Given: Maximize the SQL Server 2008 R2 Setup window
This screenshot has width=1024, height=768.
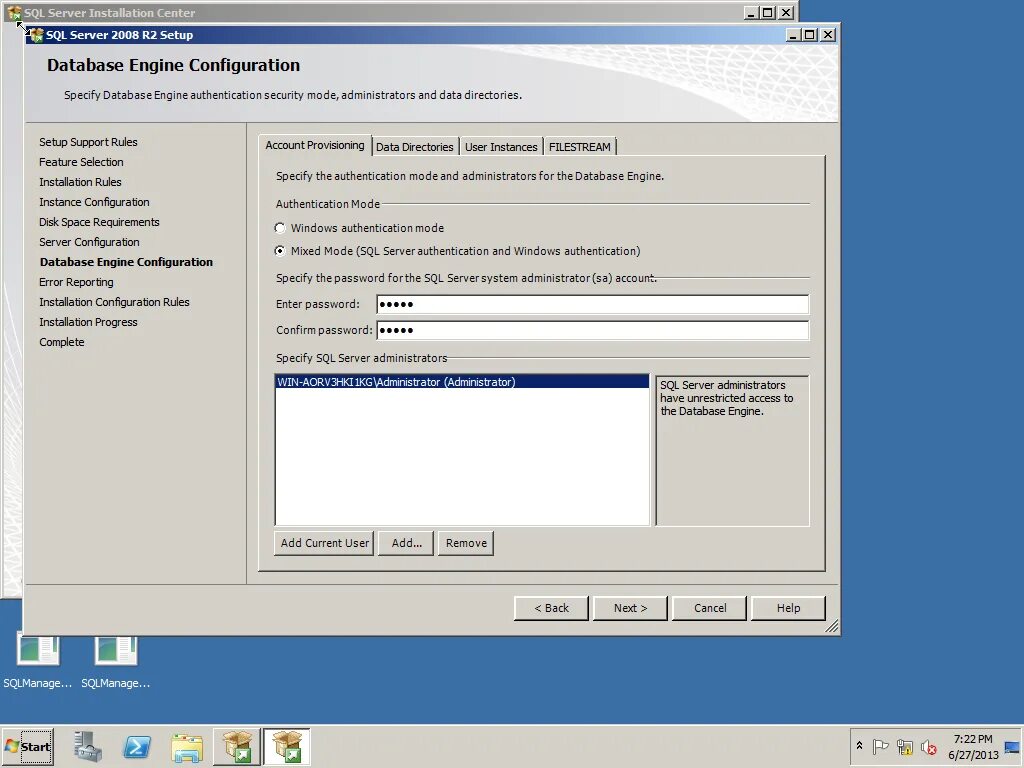Looking at the screenshot, I should (x=810, y=35).
